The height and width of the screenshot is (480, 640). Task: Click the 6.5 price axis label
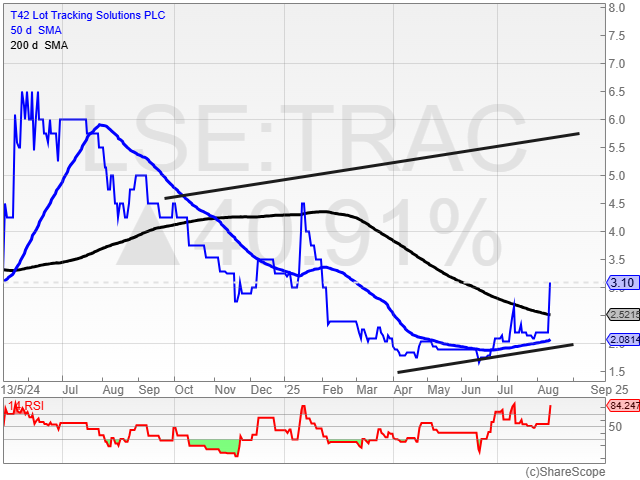617,92
